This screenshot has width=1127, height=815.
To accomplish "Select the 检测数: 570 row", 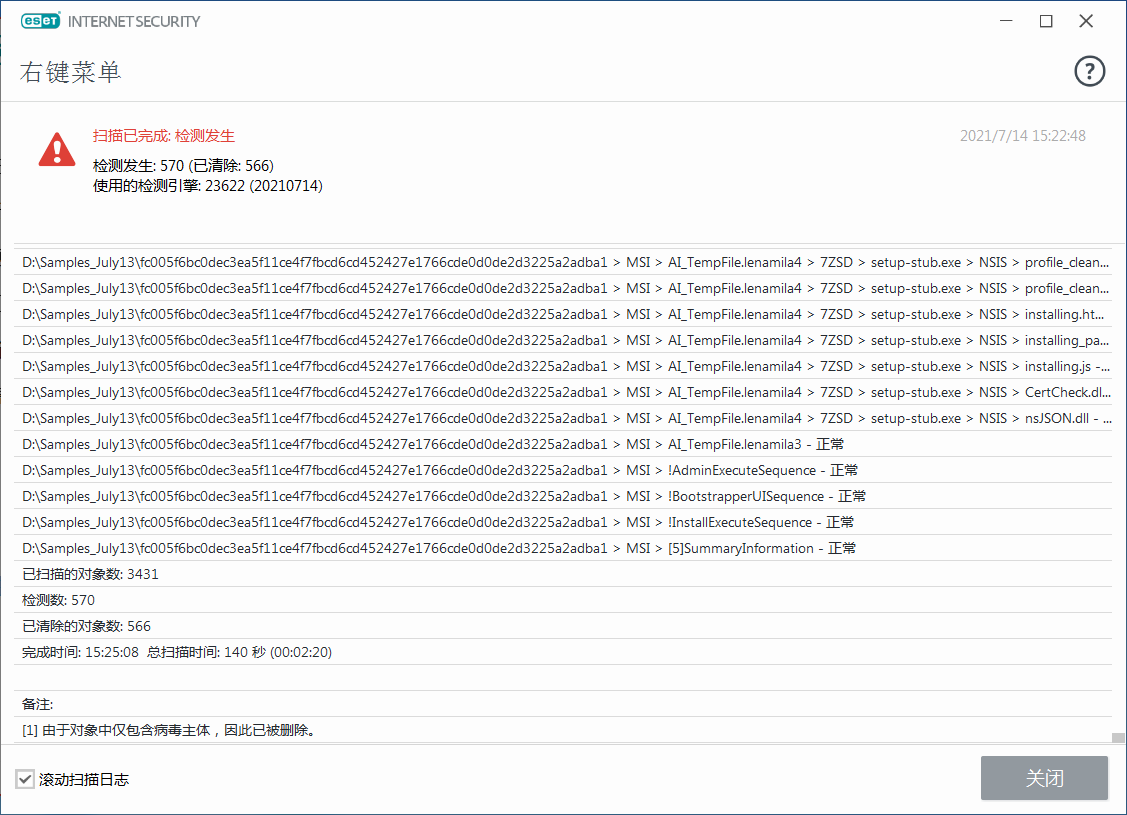I will coord(564,600).
